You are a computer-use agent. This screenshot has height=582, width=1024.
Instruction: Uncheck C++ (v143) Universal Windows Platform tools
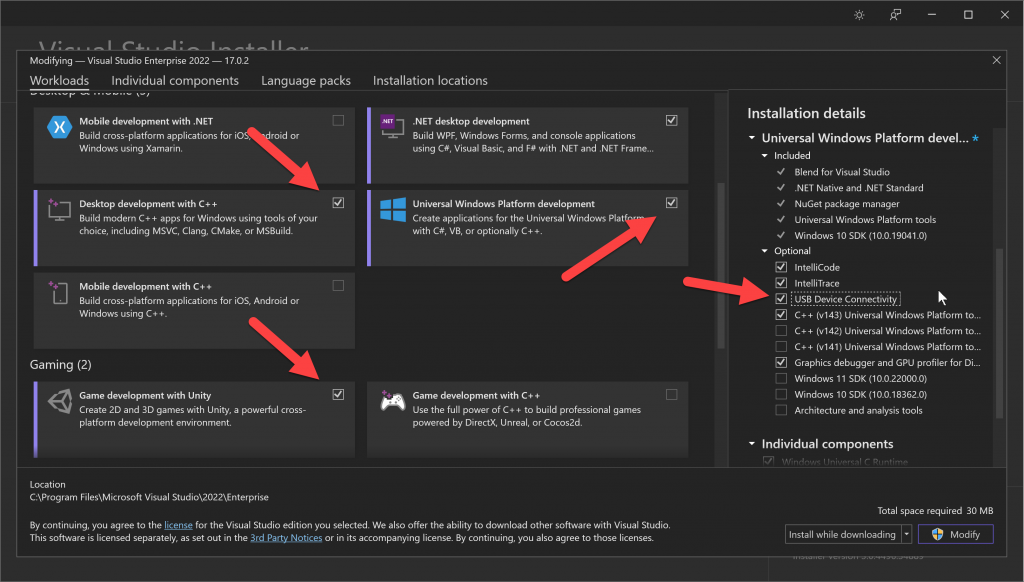pos(781,314)
